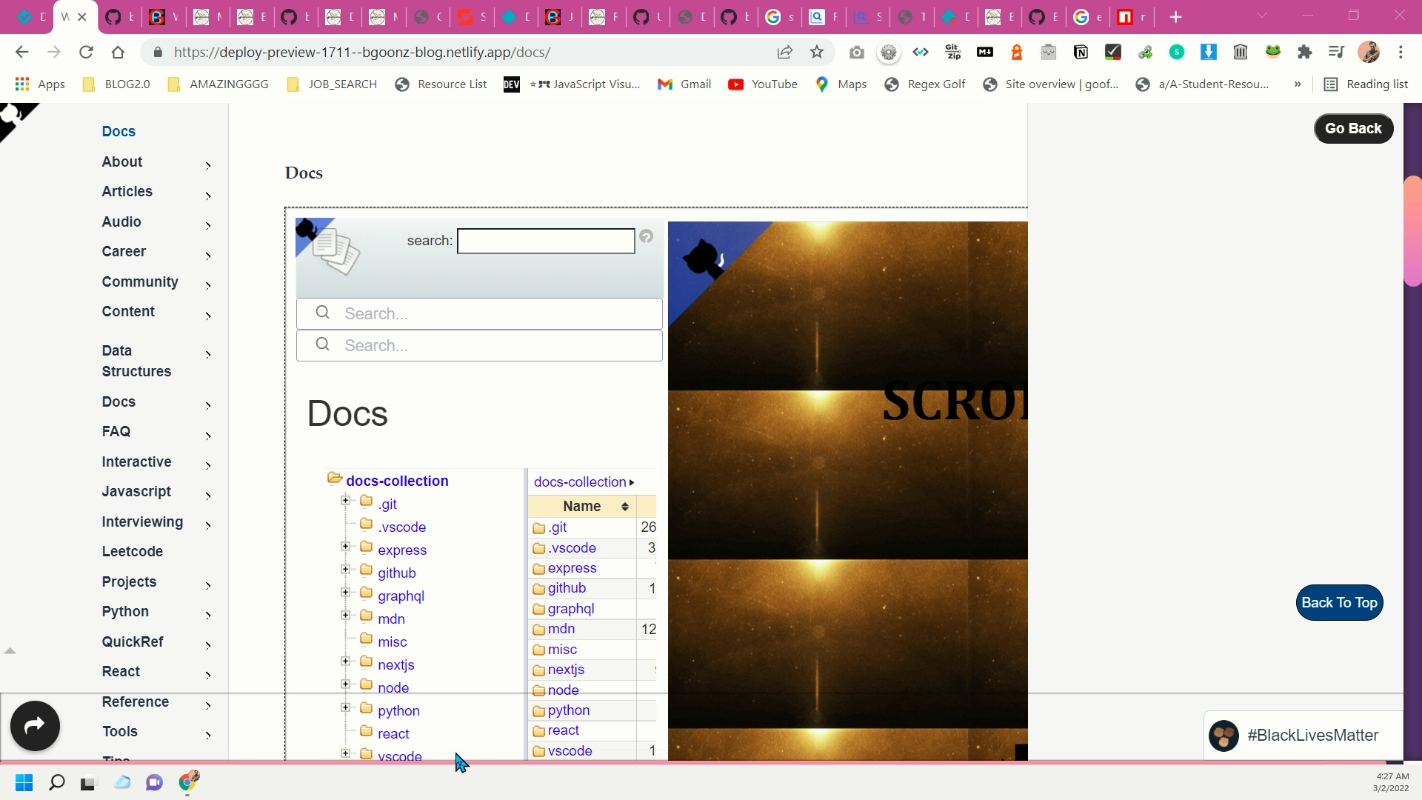Select Interviewing in the sidebar
Screen dimensions: 1422x800
pos(142,522)
